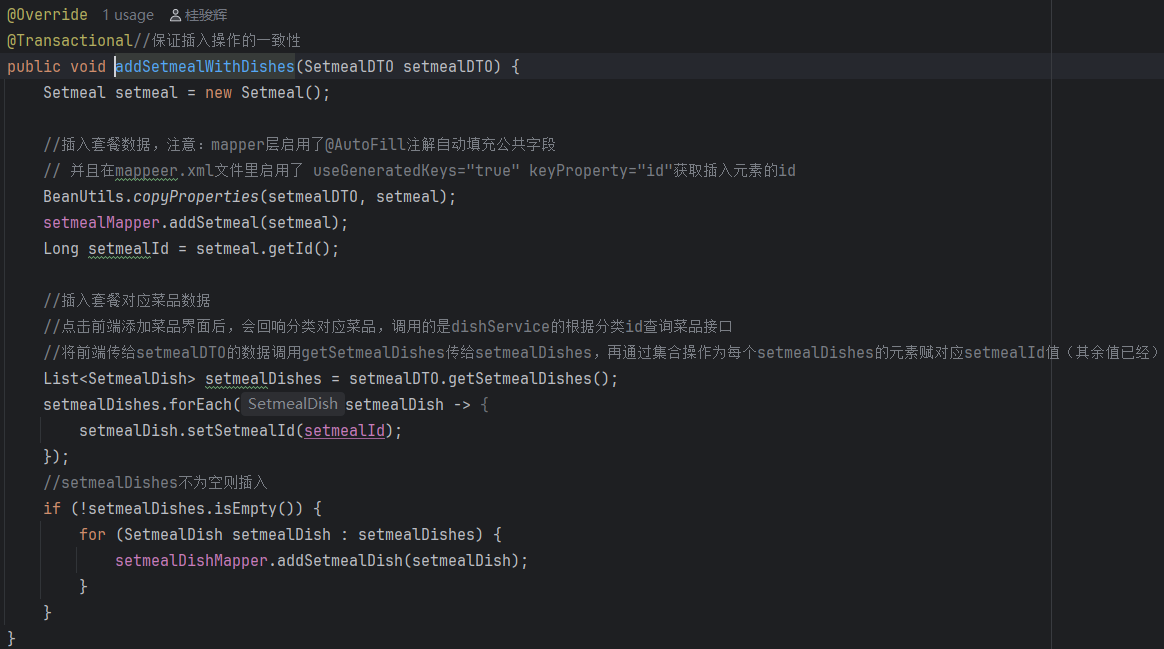This screenshot has width=1164, height=649.
Task: Click addSetmealDish method call
Action: (x=340, y=561)
